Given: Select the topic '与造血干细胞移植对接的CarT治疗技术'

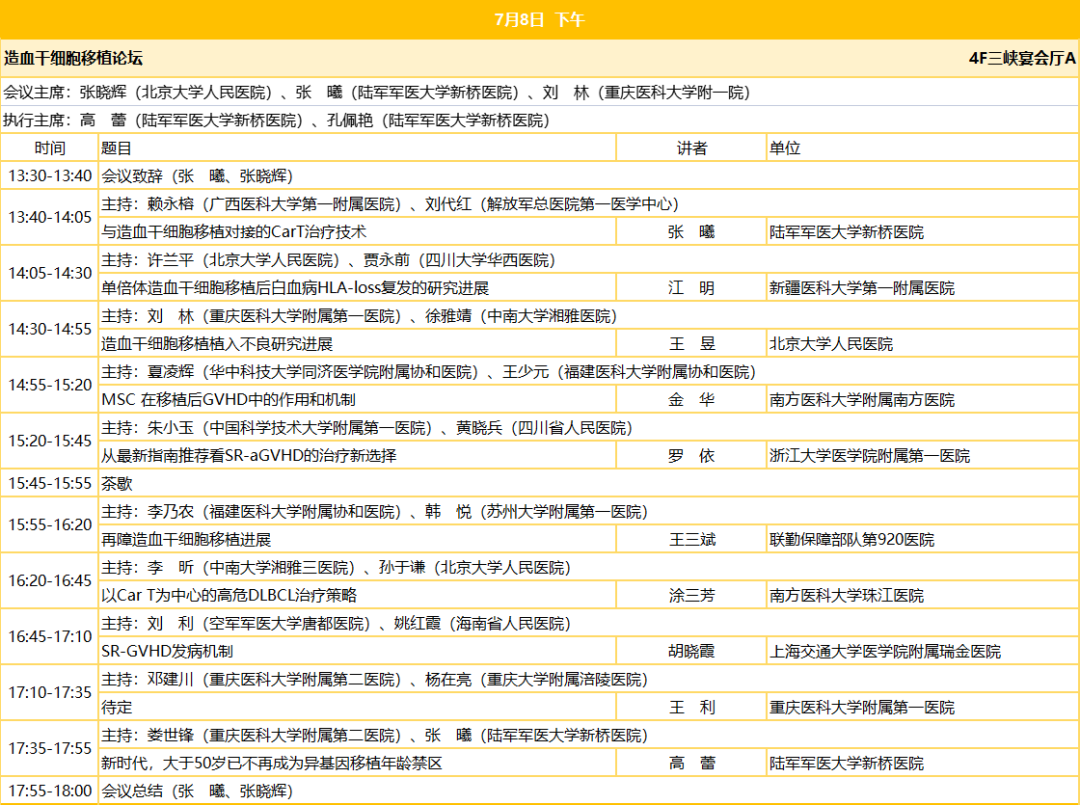Looking at the screenshot, I should click(x=357, y=232).
